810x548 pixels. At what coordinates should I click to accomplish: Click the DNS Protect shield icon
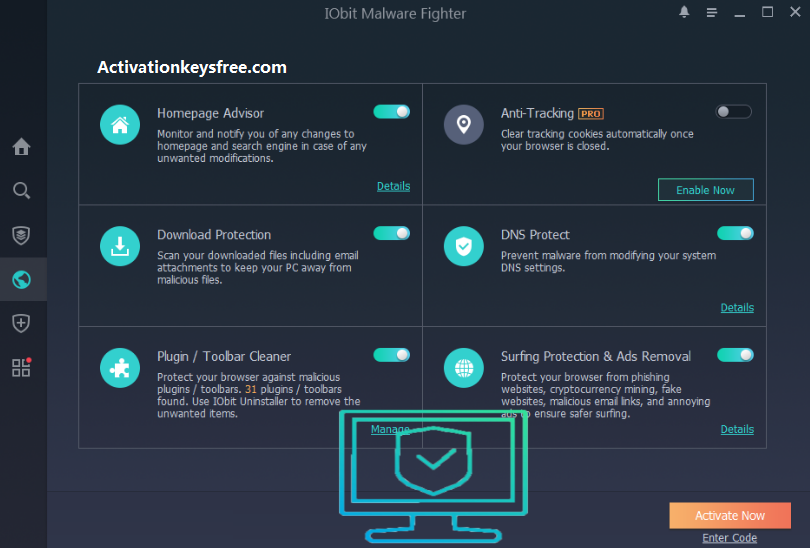pos(463,246)
